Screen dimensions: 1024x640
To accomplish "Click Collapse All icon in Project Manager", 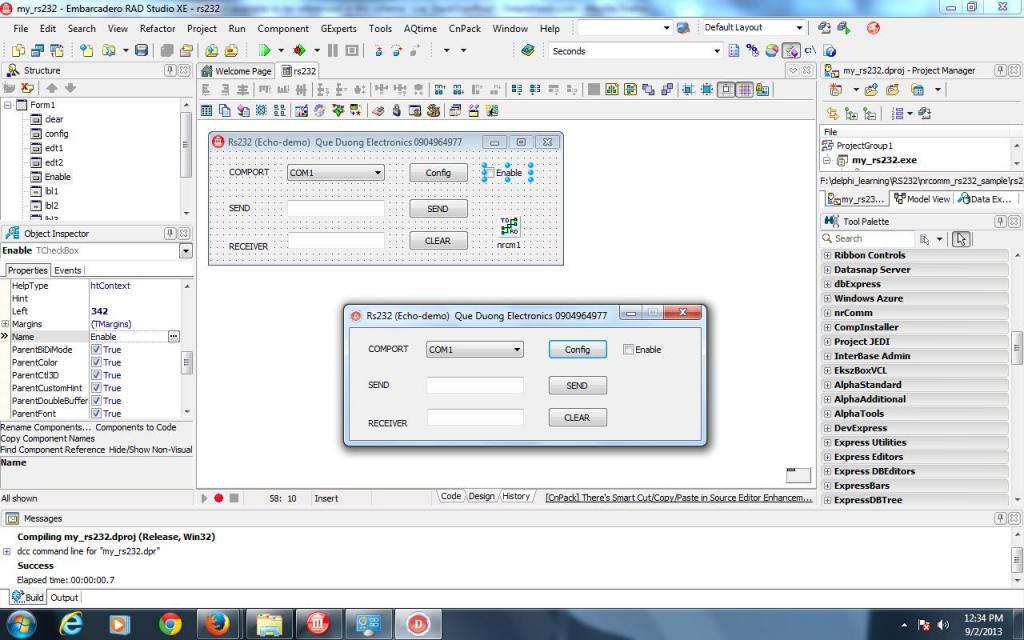I will (870, 114).
